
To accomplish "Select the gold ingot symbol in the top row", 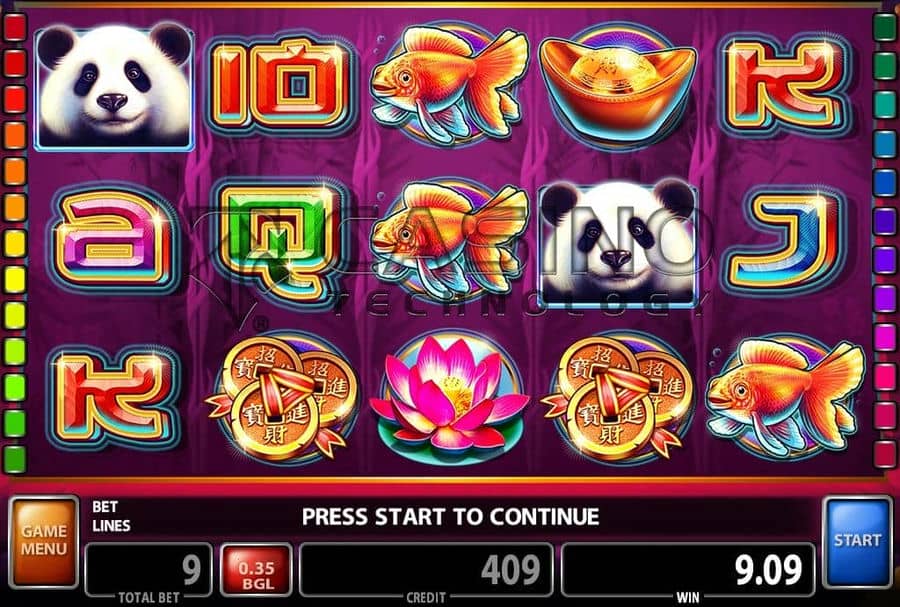I will [x=618, y=86].
